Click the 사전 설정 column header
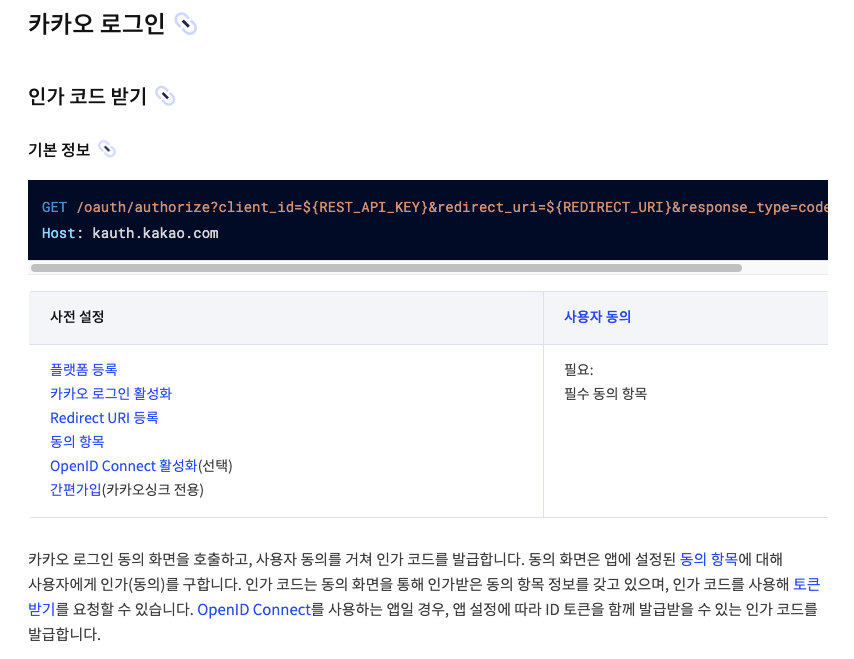The height and width of the screenshot is (659, 854). coord(77,317)
